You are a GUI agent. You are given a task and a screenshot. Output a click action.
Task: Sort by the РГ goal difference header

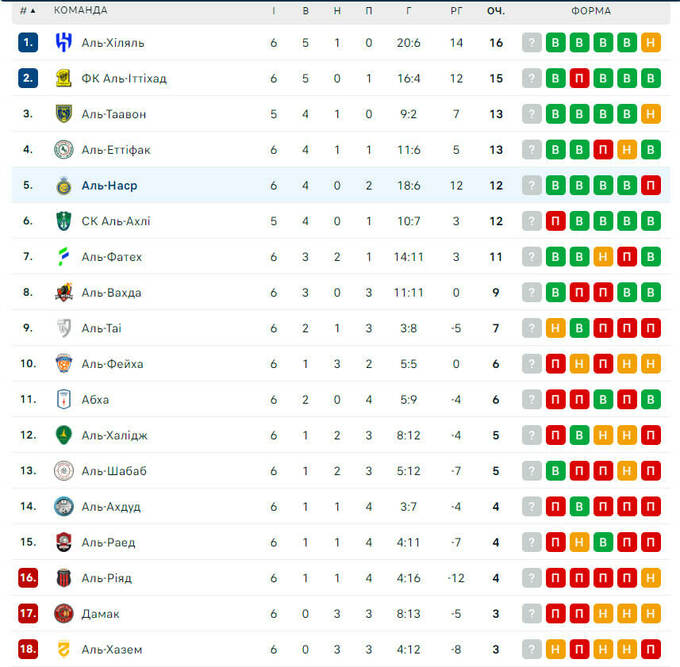(x=456, y=11)
